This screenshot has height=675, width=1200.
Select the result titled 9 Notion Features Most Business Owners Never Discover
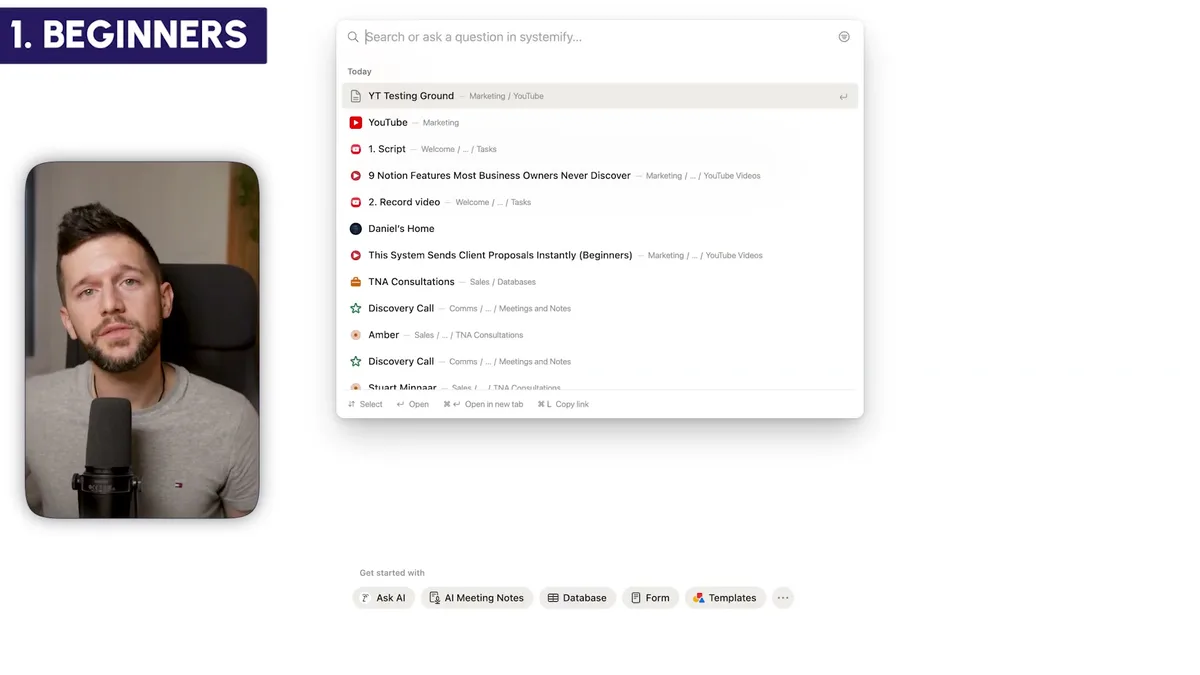(x=499, y=175)
